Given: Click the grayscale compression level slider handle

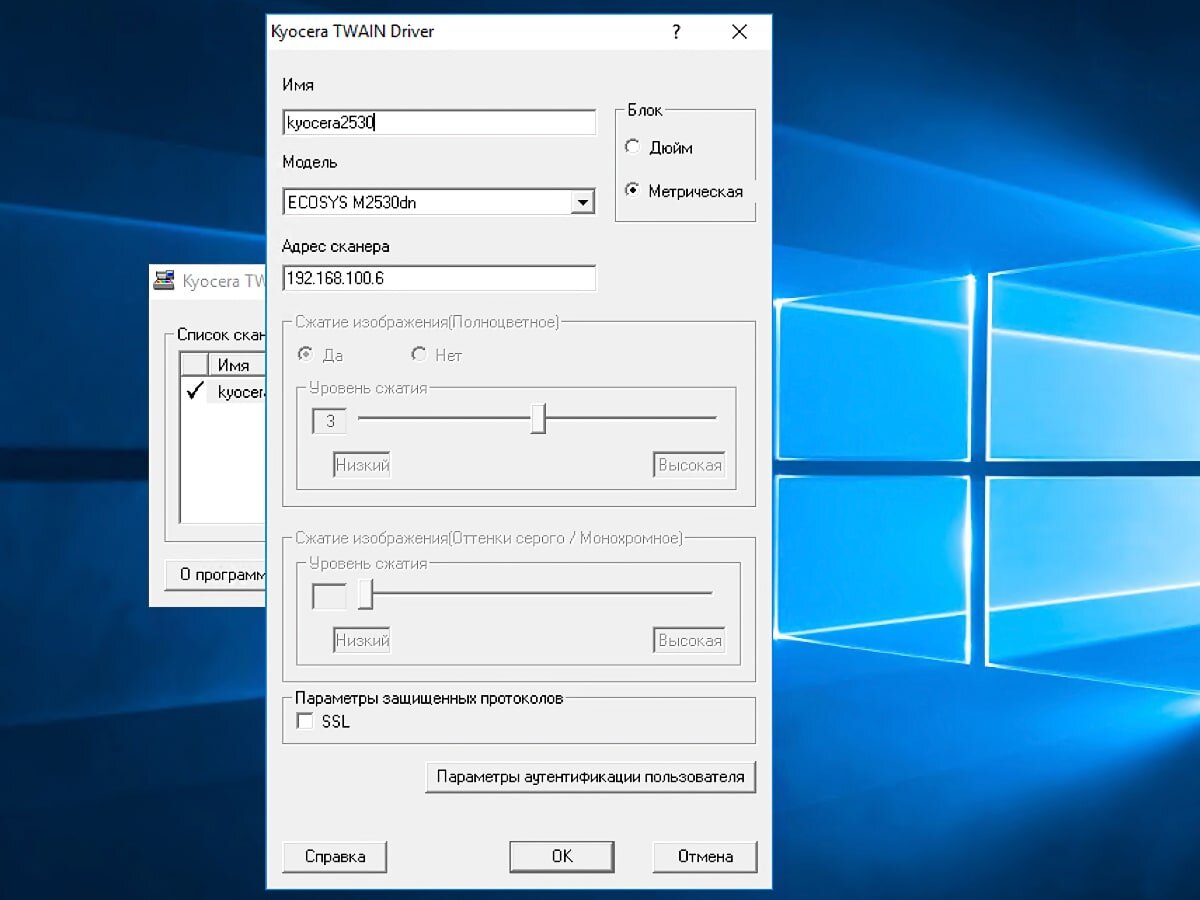Looking at the screenshot, I should coord(366,594).
